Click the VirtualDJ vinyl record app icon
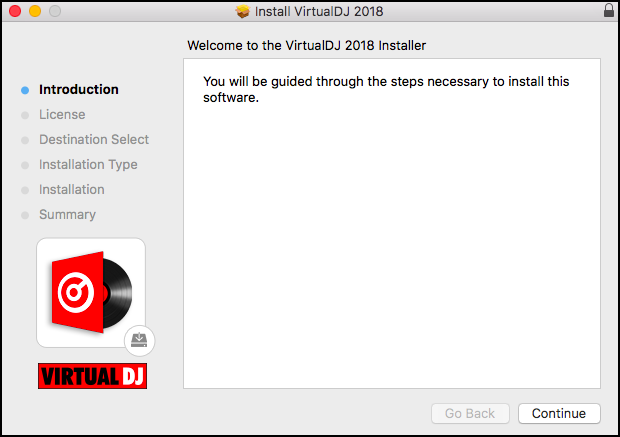The width and height of the screenshot is (620, 437). point(91,293)
